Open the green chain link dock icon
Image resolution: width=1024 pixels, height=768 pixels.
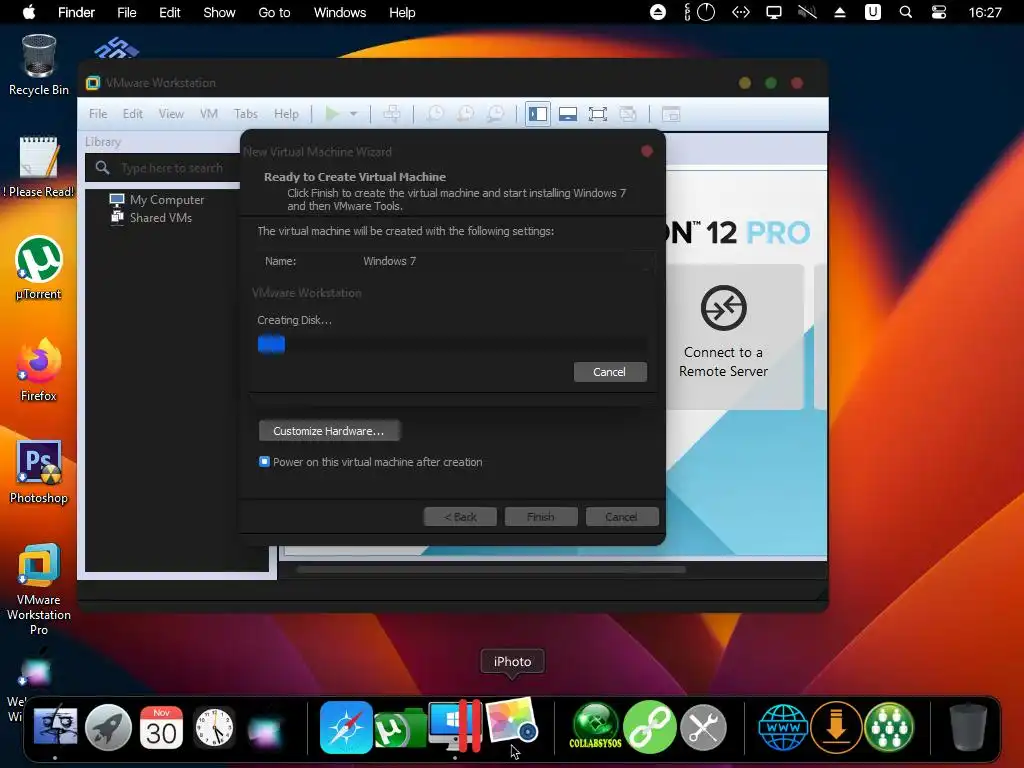(x=650, y=727)
